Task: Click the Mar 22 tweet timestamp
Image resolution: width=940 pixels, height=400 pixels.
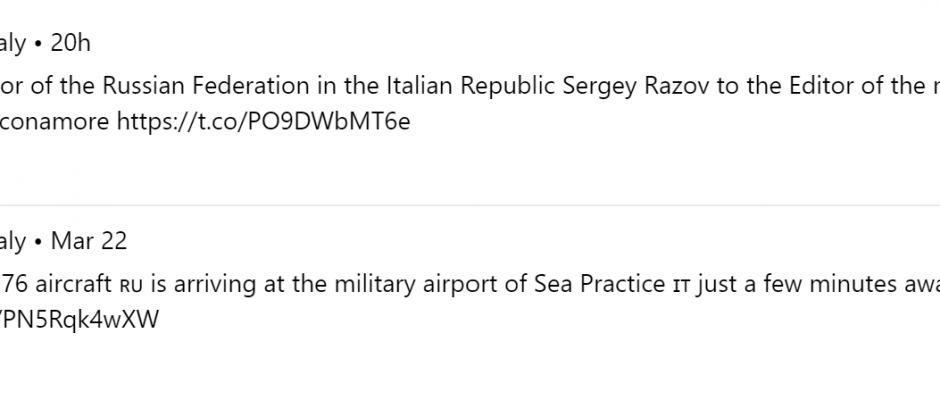Action: coord(89,241)
